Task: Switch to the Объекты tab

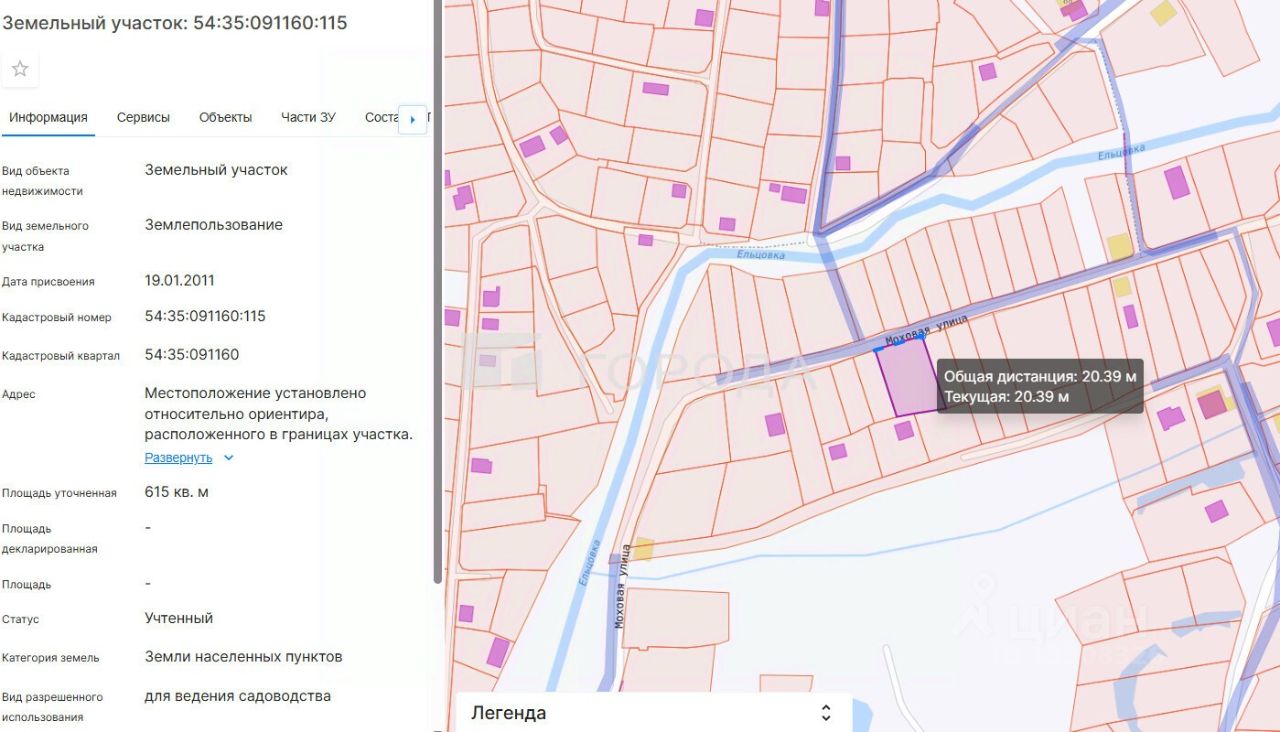Action: coord(225,117)
